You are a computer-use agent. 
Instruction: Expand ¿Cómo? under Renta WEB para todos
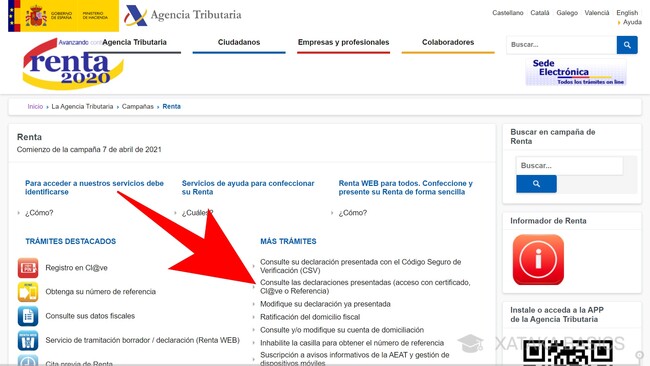[353, 213]
